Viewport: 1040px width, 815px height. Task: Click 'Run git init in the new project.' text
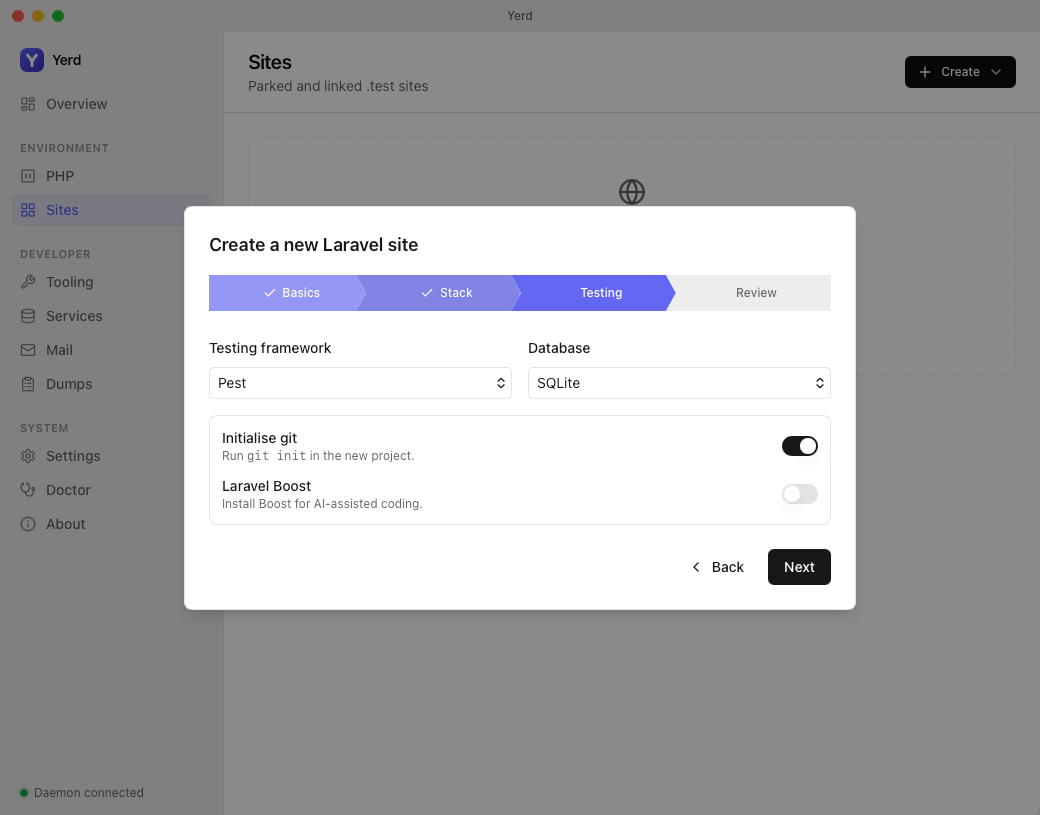318,456
